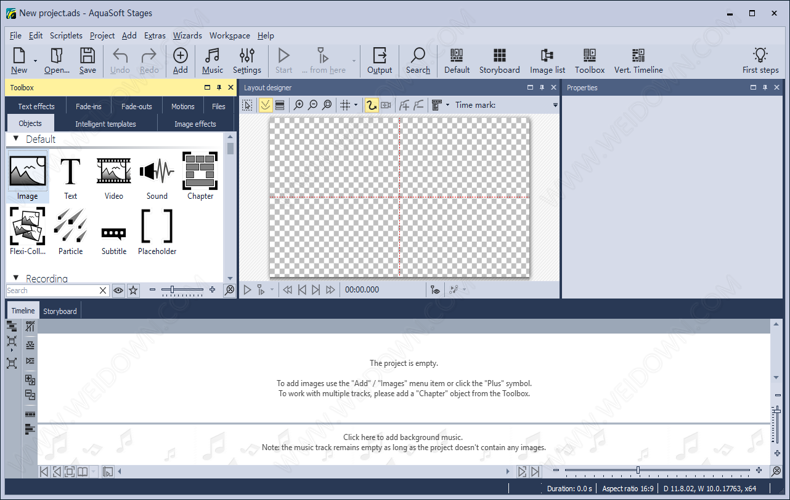
Task: Open the Image effects tab
Action: coord(195,123)
